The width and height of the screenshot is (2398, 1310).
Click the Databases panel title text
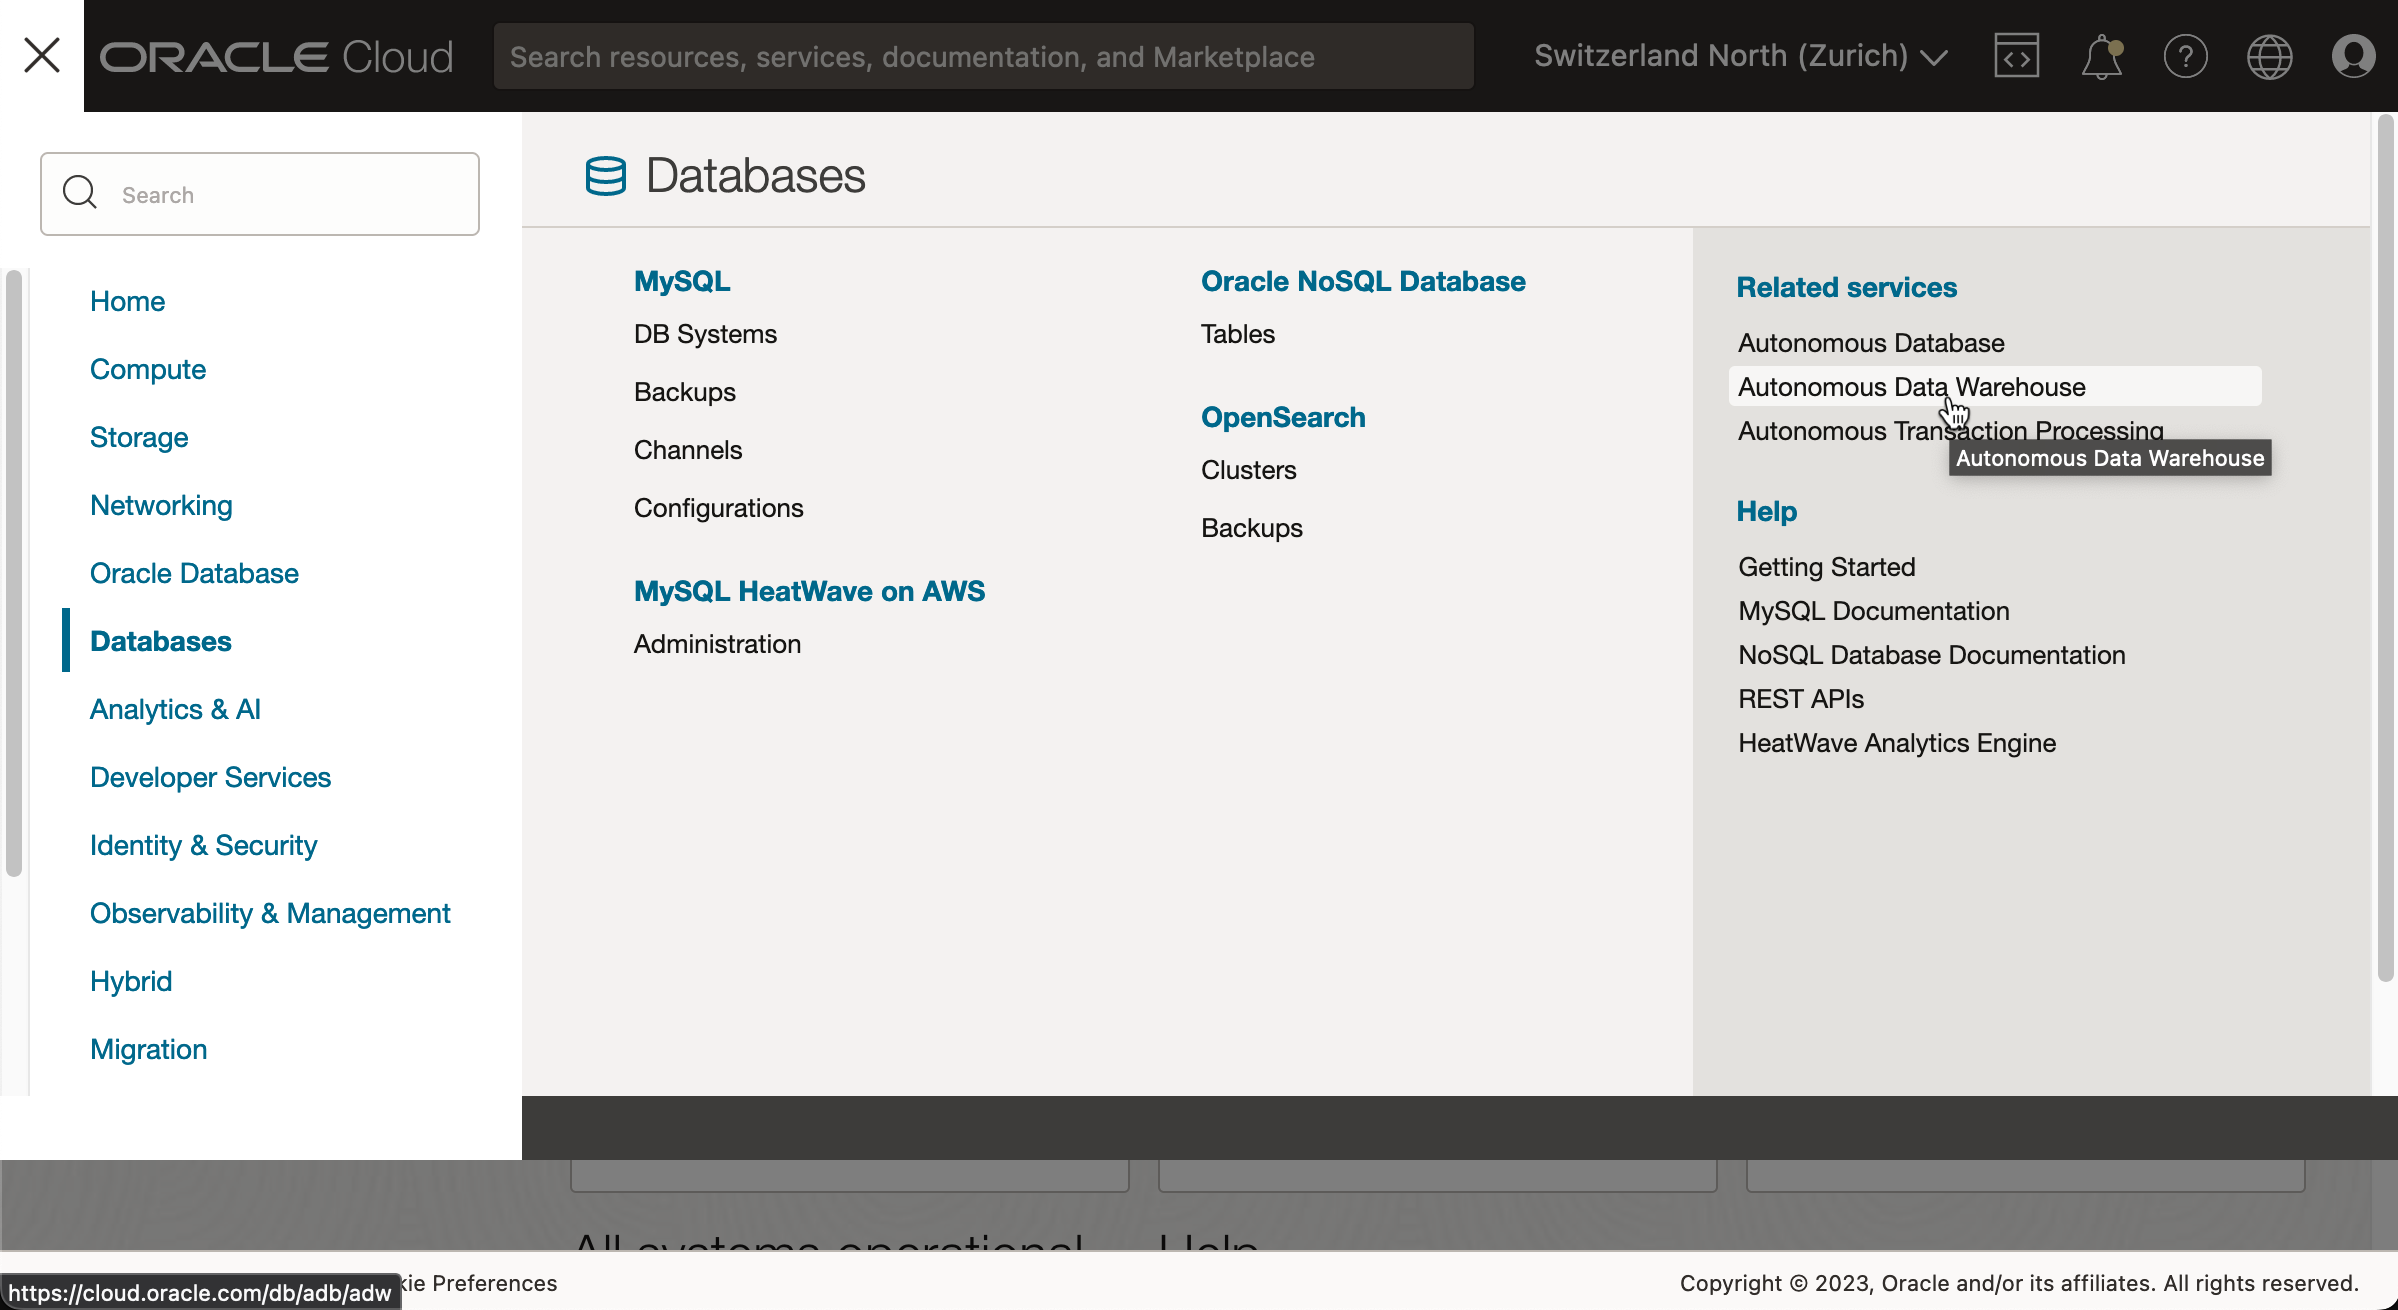[x=755, y=176]
